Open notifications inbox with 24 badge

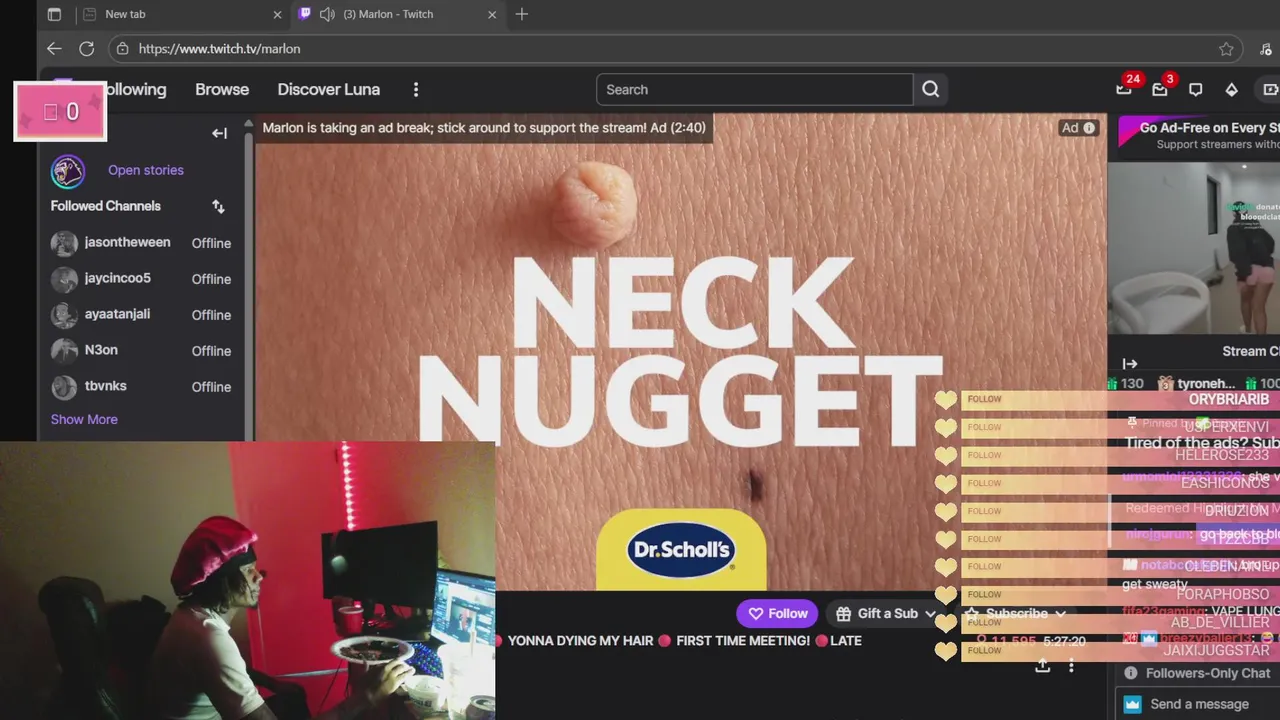(1125, 89)
